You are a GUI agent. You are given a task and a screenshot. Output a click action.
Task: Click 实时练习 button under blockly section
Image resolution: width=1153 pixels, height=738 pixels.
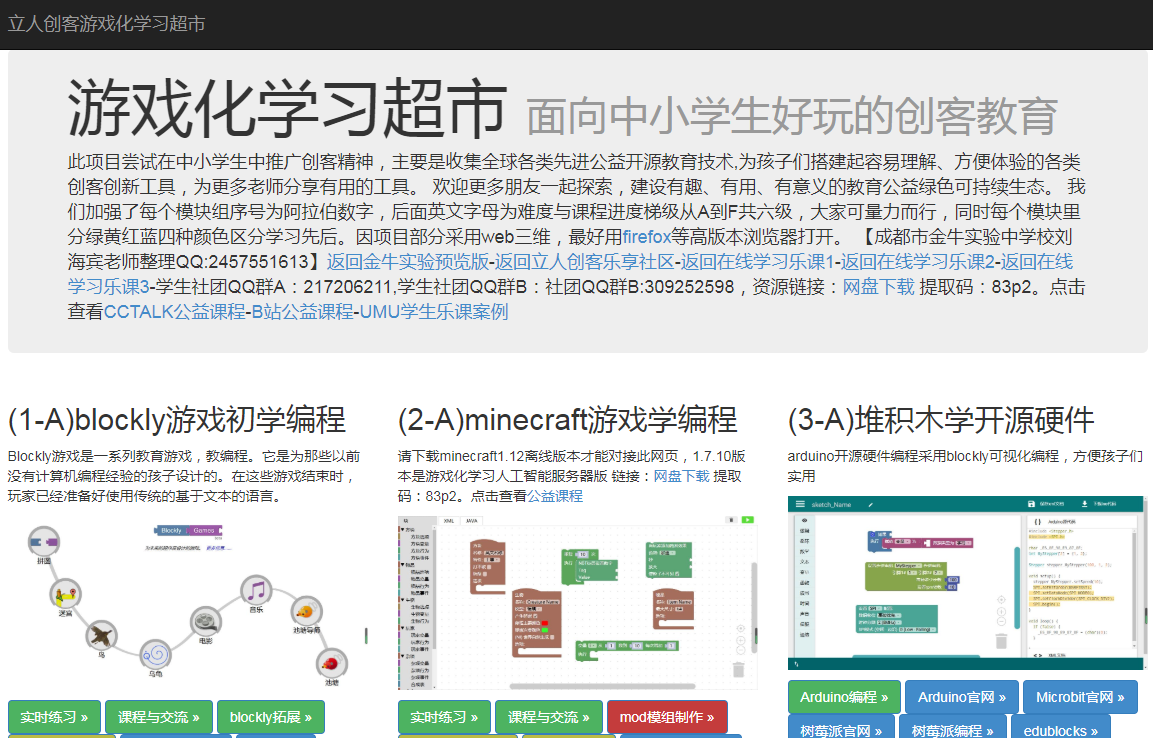54,717
